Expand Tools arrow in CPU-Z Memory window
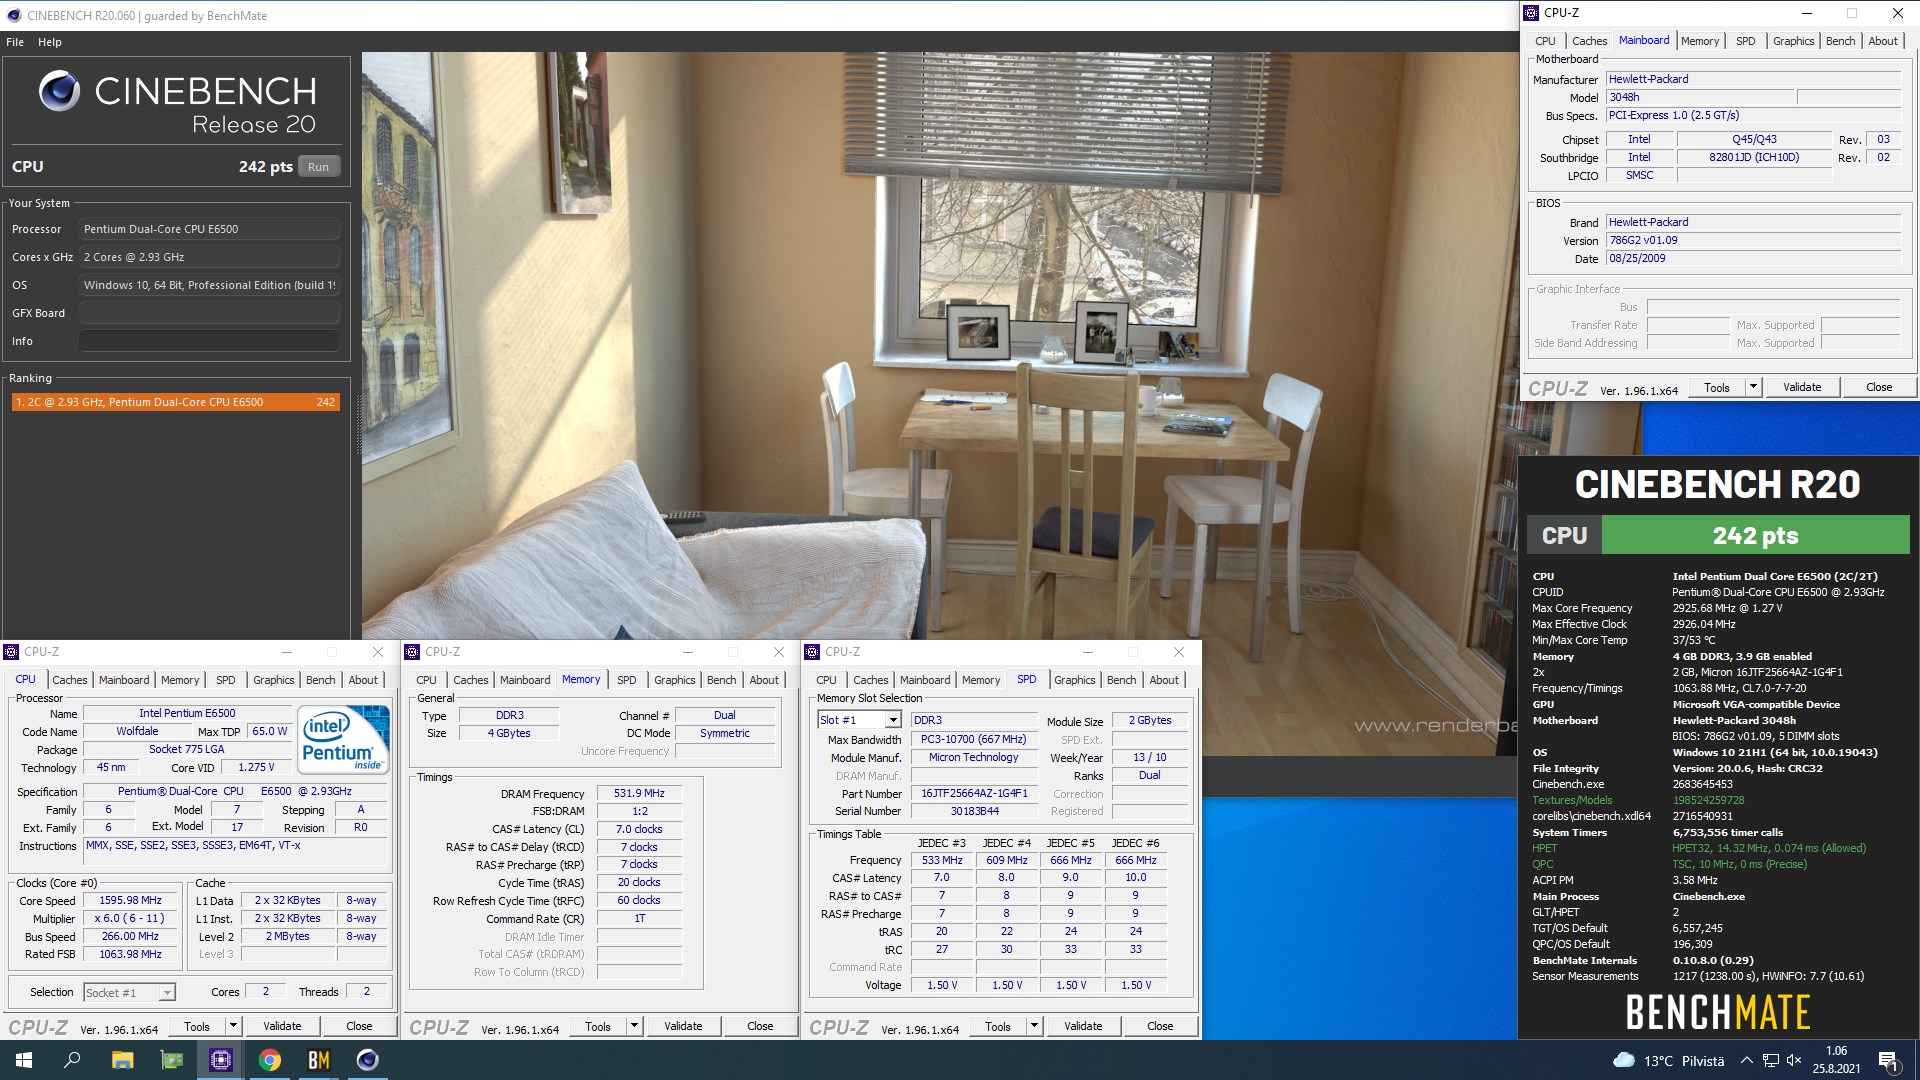The width and height of the screenshot is (1920, 1080). pos(634,1026)
